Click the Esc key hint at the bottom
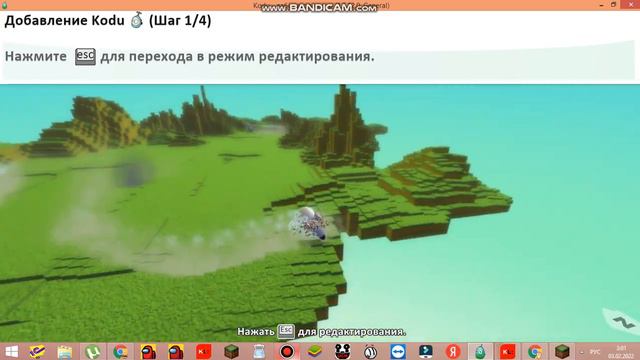 pos(286,331)
